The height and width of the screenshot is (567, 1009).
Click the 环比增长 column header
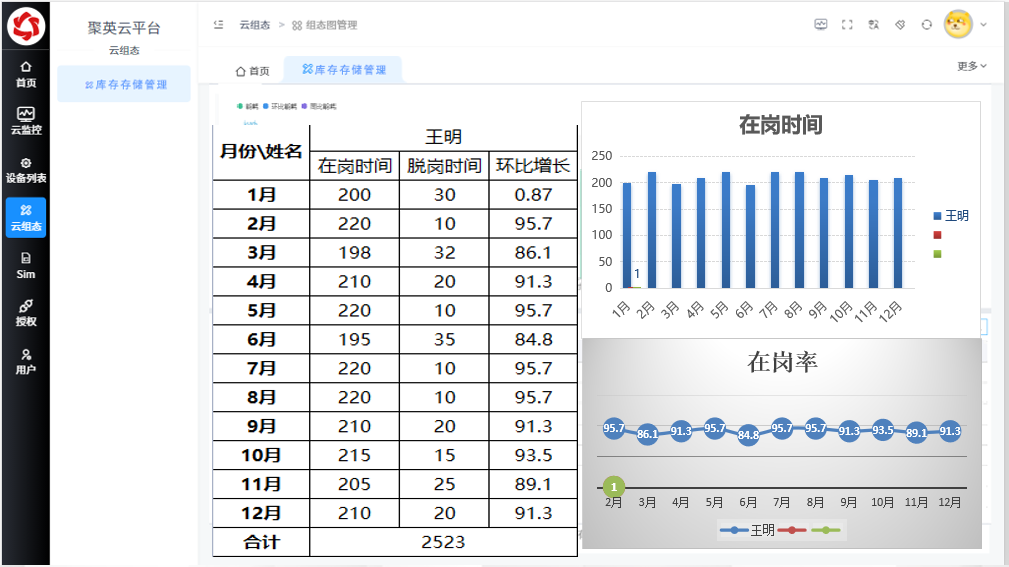(533, 166)
